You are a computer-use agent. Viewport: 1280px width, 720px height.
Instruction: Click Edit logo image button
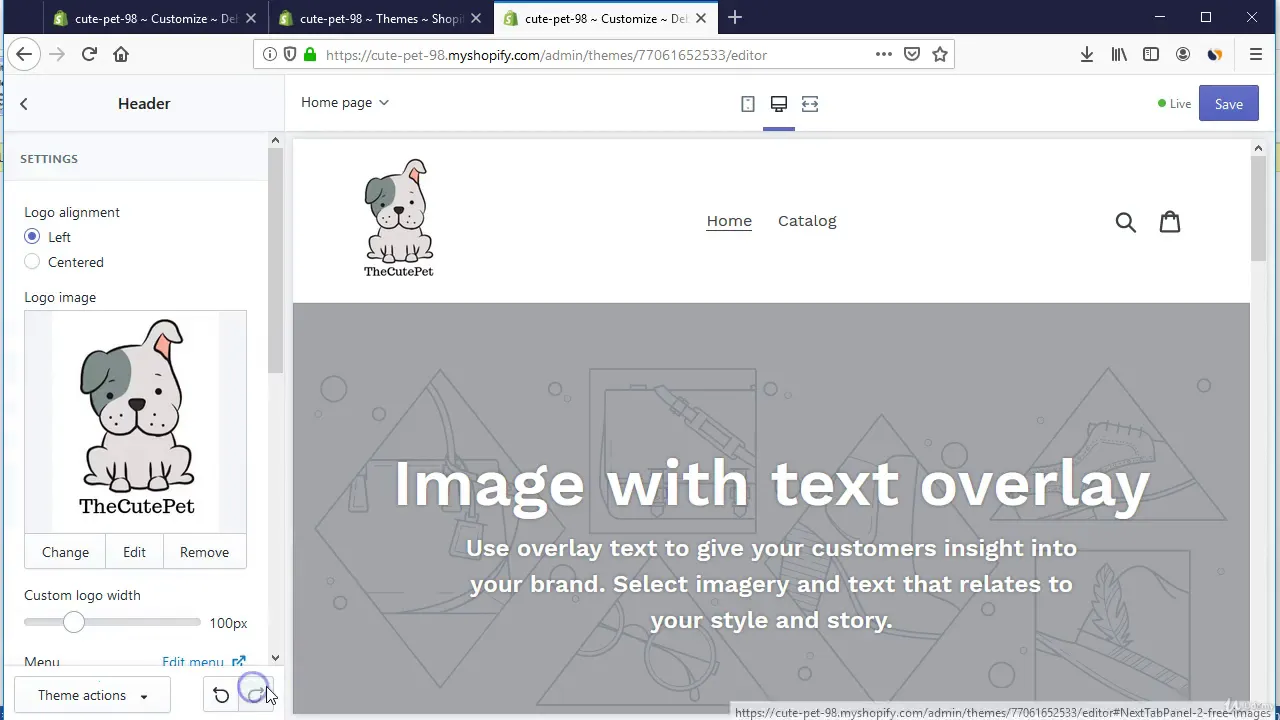tap(135, 552)
